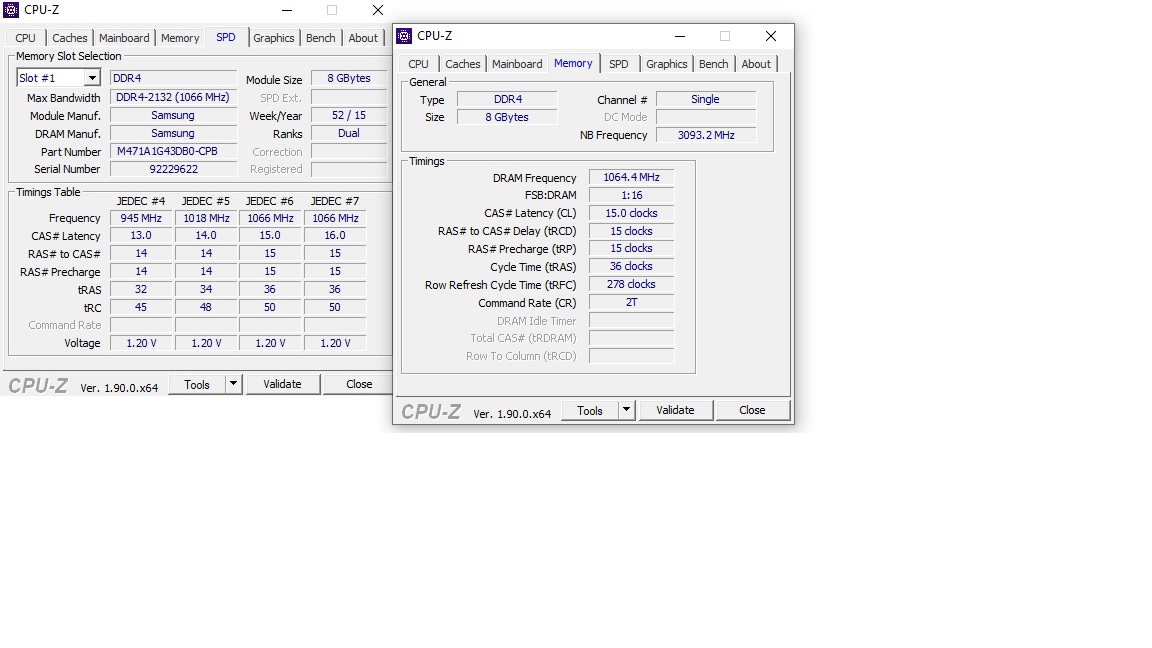
Task: Click JEDEC #6 column header
Action: click(x=270, y=201)
